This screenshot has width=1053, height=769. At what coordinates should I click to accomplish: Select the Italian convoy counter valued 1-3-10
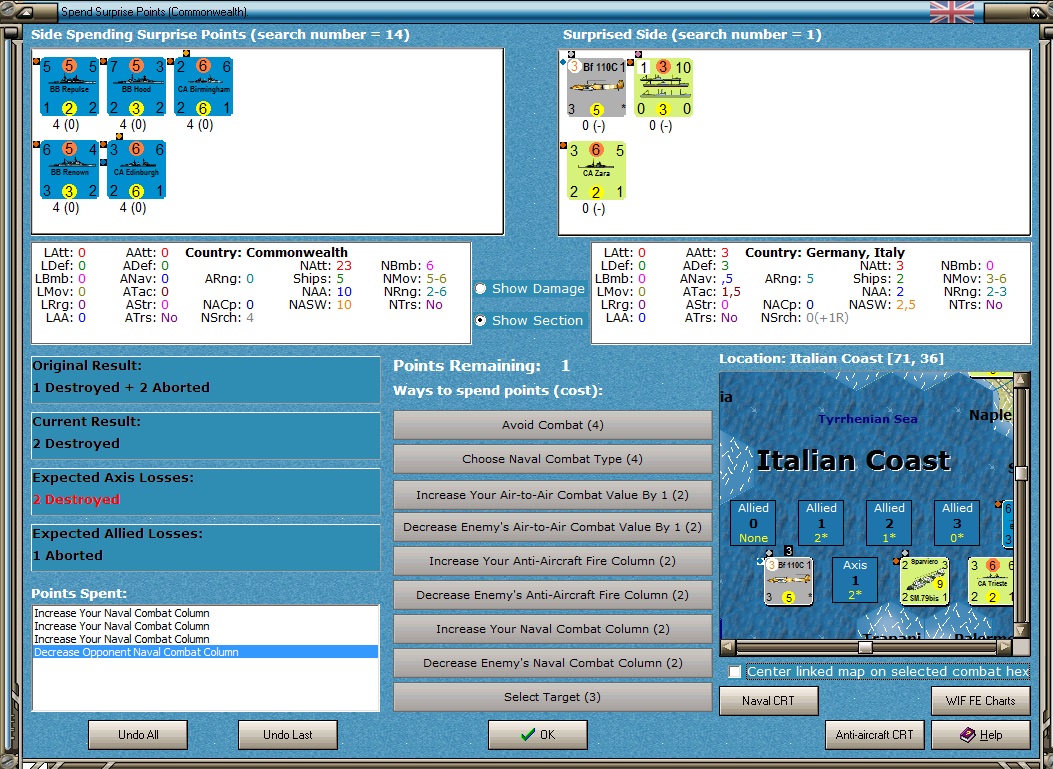[663, 87]
